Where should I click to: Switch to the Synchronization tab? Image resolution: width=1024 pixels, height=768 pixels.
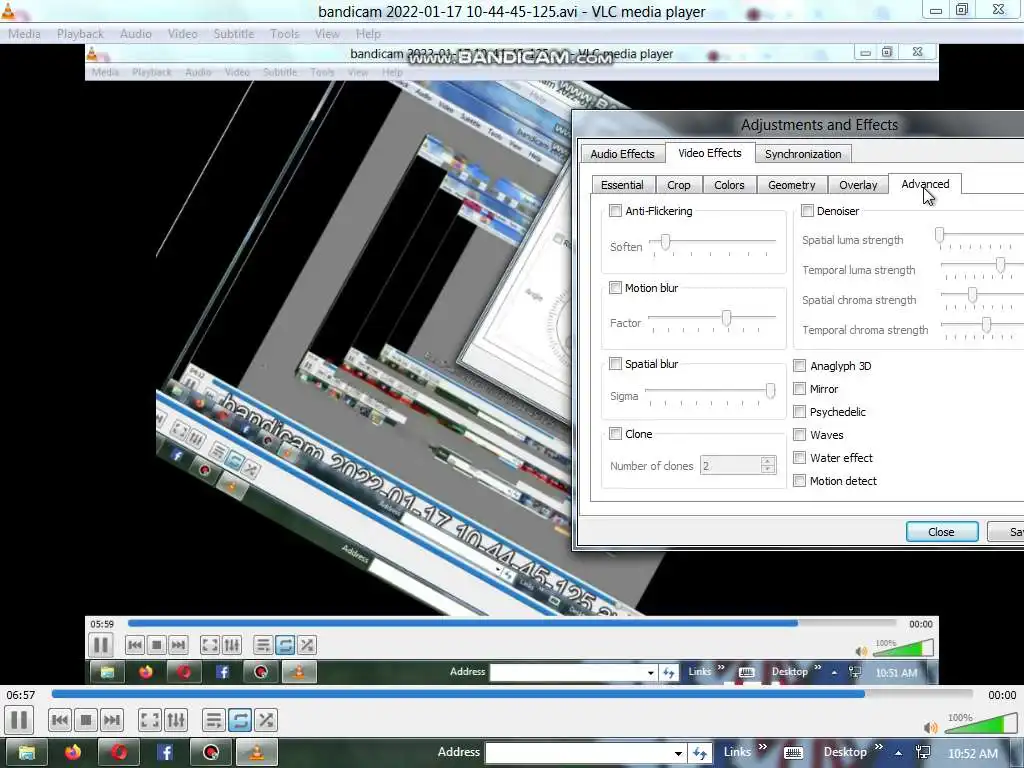(803, 154)
